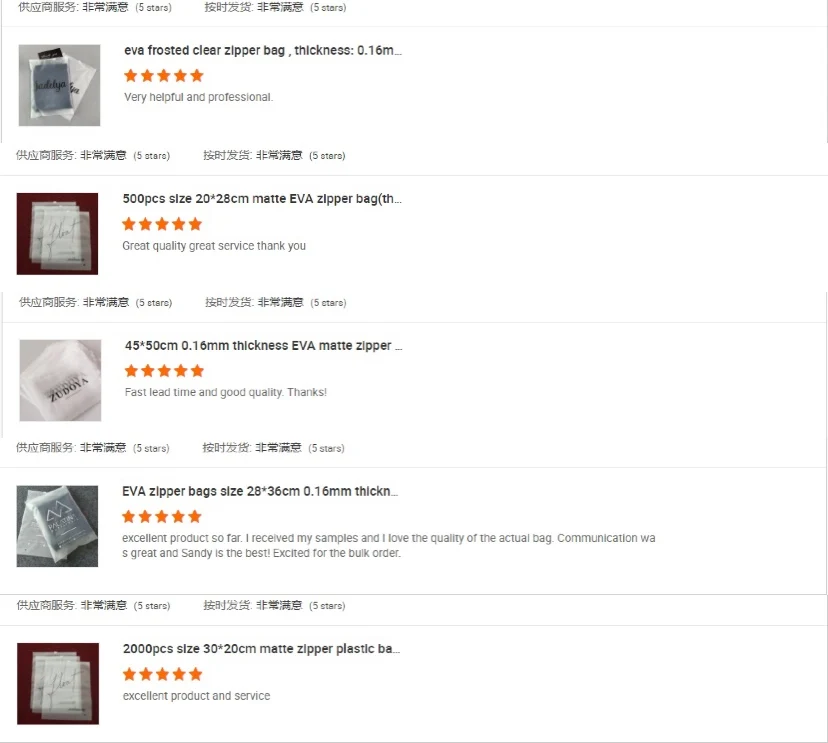
Task: Open the ZUDOYA 45*50cm bag thumbnail
Action: [60, 380]
